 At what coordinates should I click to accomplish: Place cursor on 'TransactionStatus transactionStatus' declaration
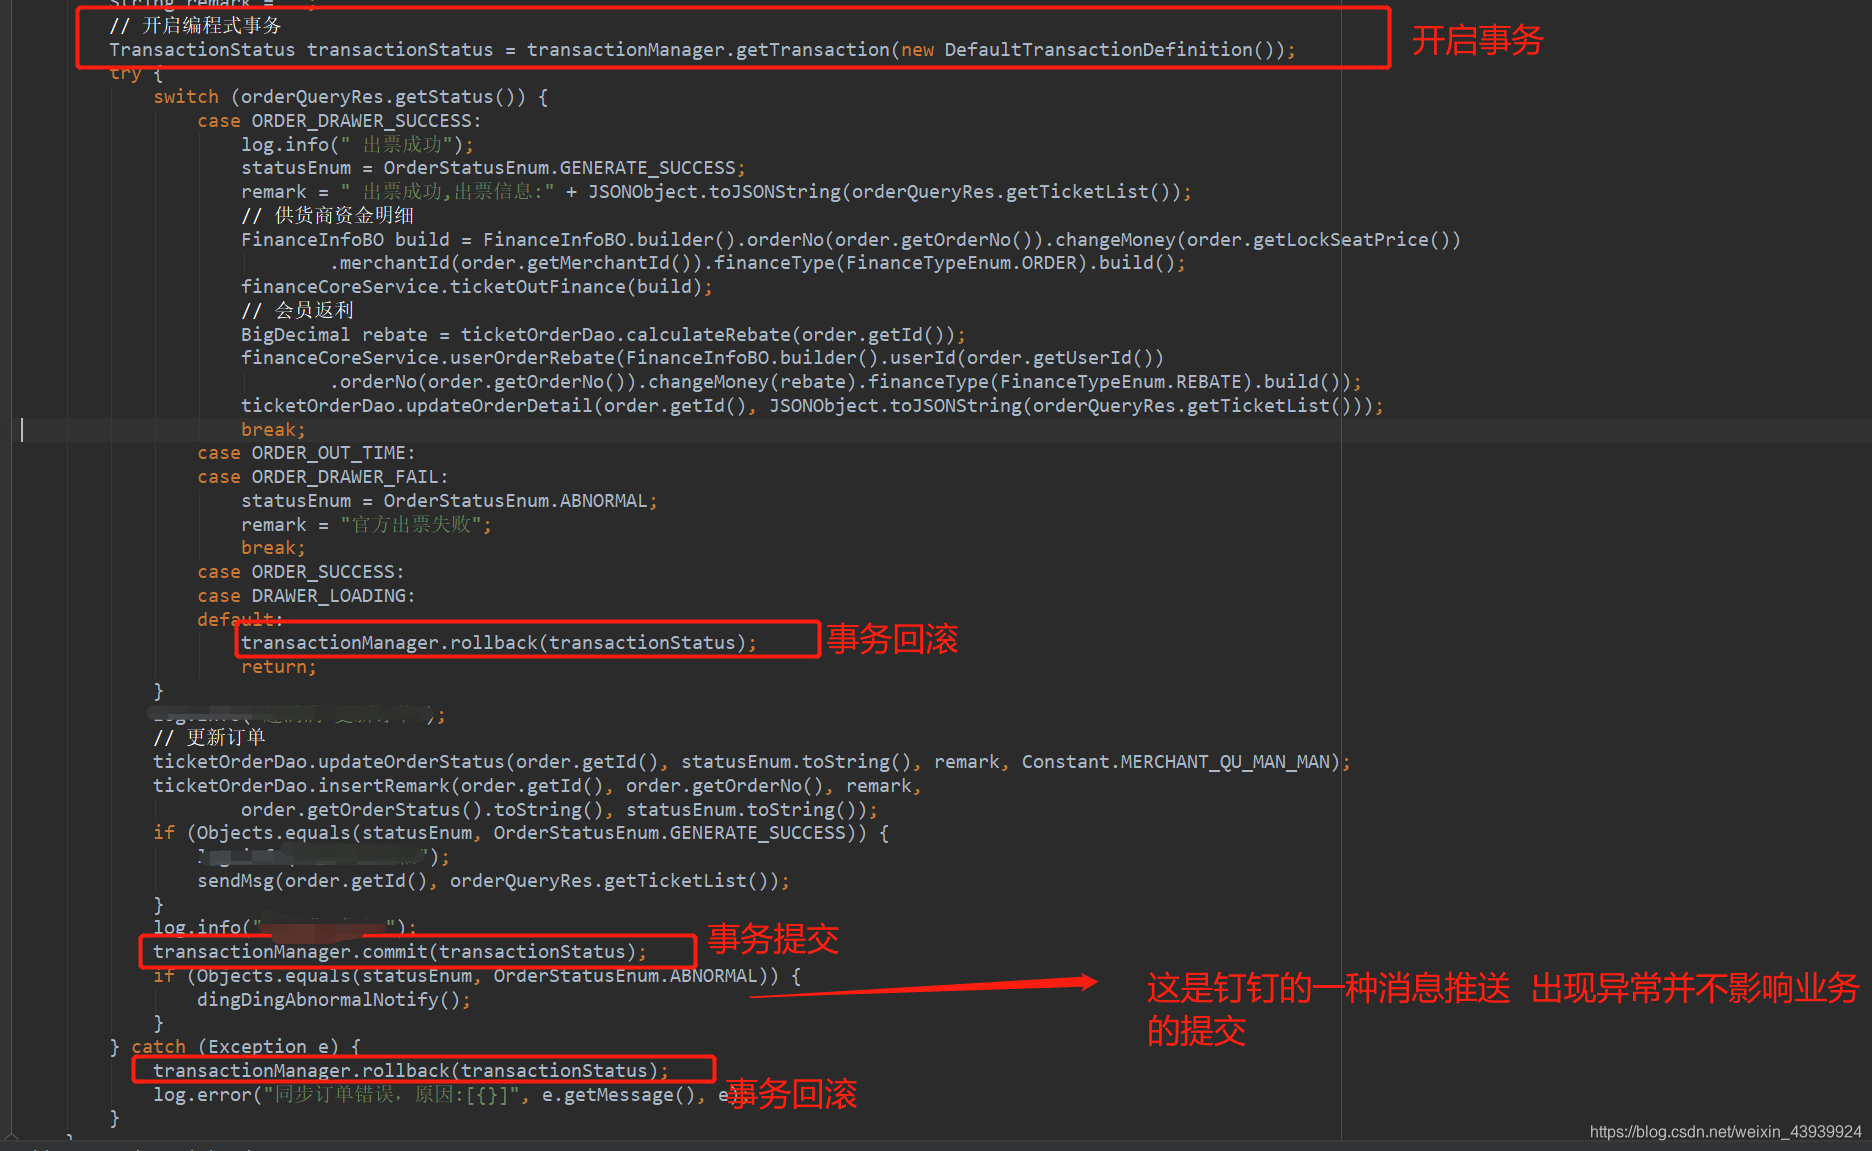pyautogui.click(x=301, y=50)
